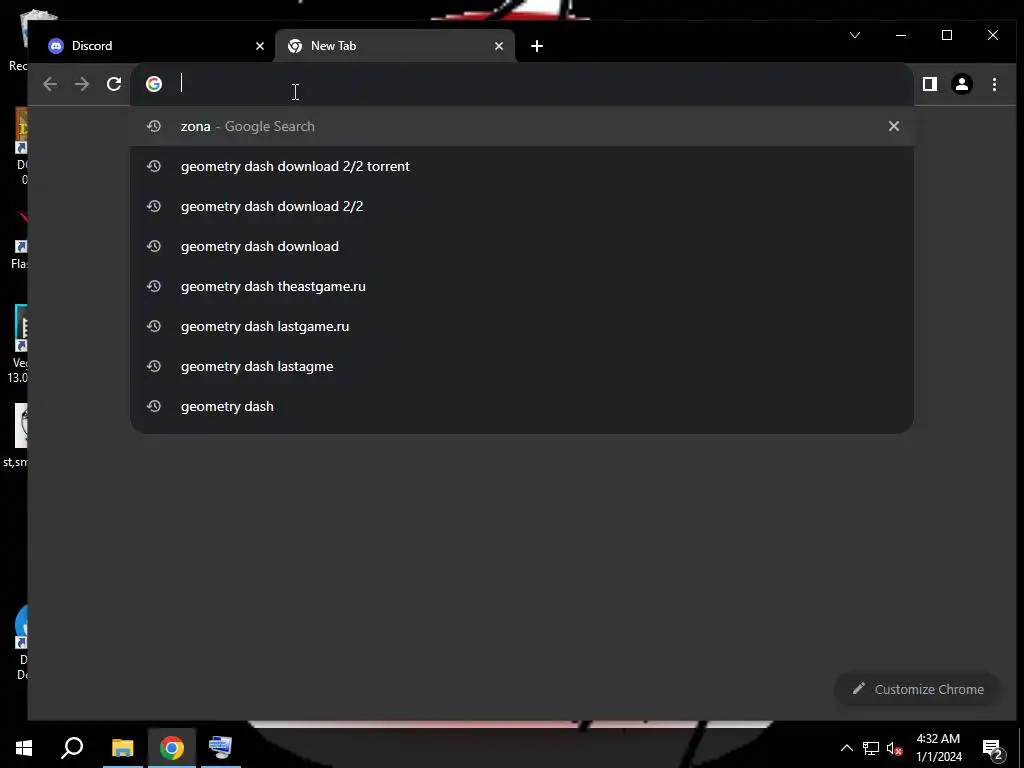Switch to the Discord tab
Screen dimensions: 1024x768
coord(155,46)
